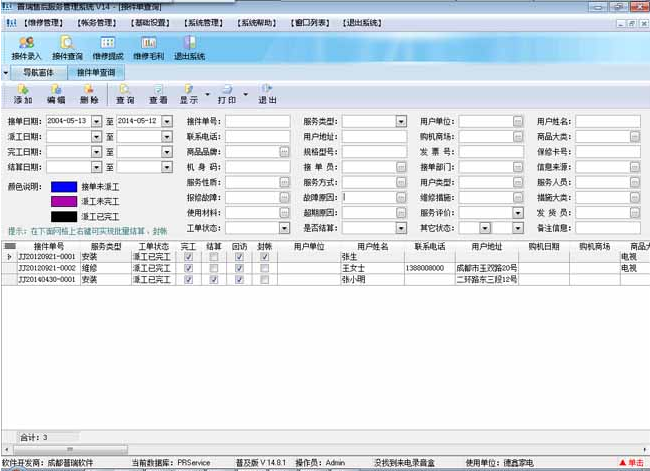Open the 【基础设置】 menu
The image size is (650, 471).
(x=150, y=23)
